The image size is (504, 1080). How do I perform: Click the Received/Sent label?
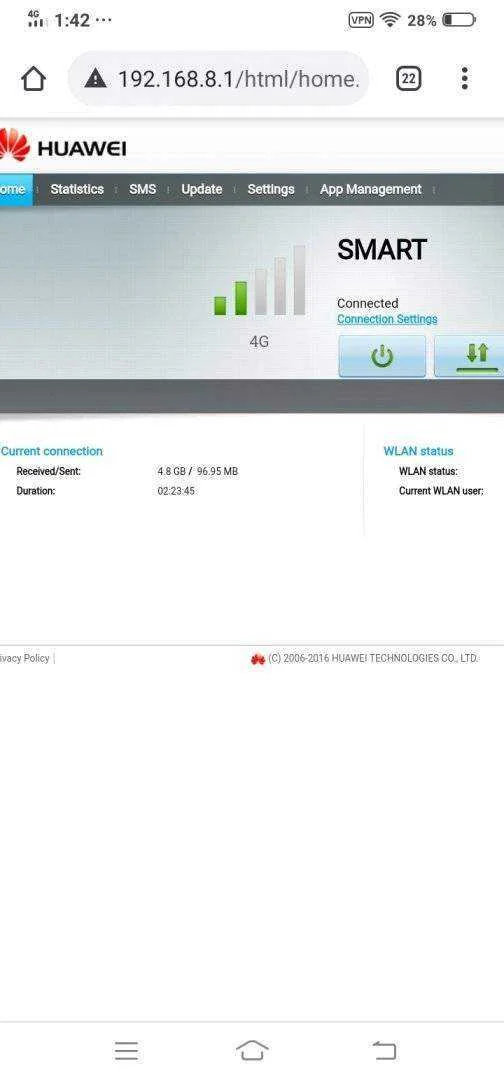pos(49,471)
